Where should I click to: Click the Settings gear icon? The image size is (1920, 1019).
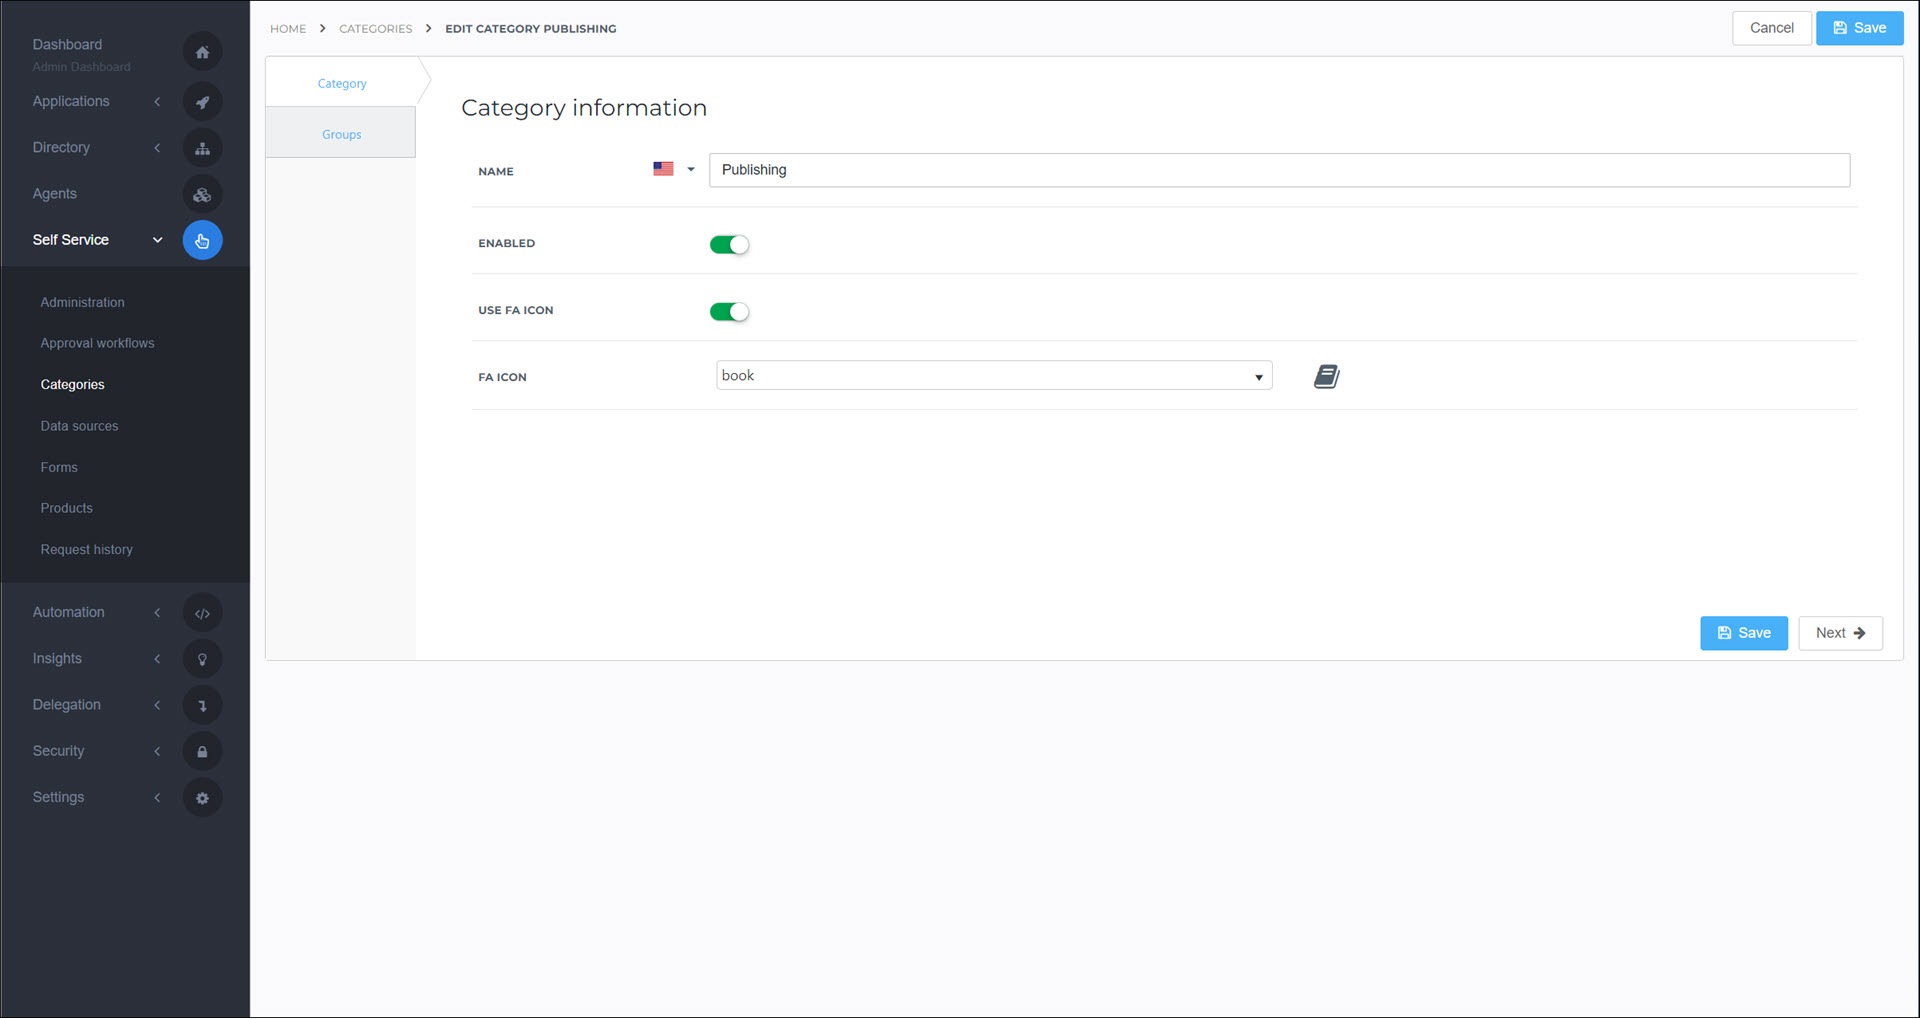[x=202, y=798]
